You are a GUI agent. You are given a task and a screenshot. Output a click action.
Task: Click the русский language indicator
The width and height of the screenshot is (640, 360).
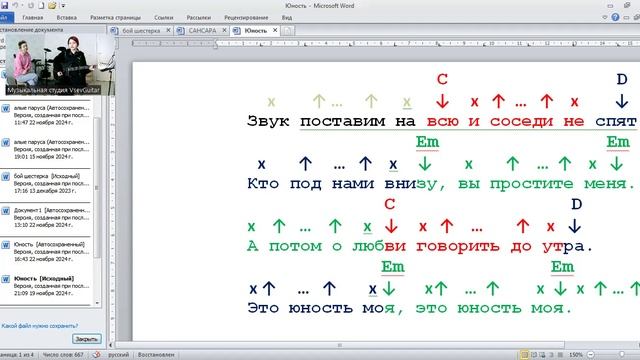click(x=118, y=355)
